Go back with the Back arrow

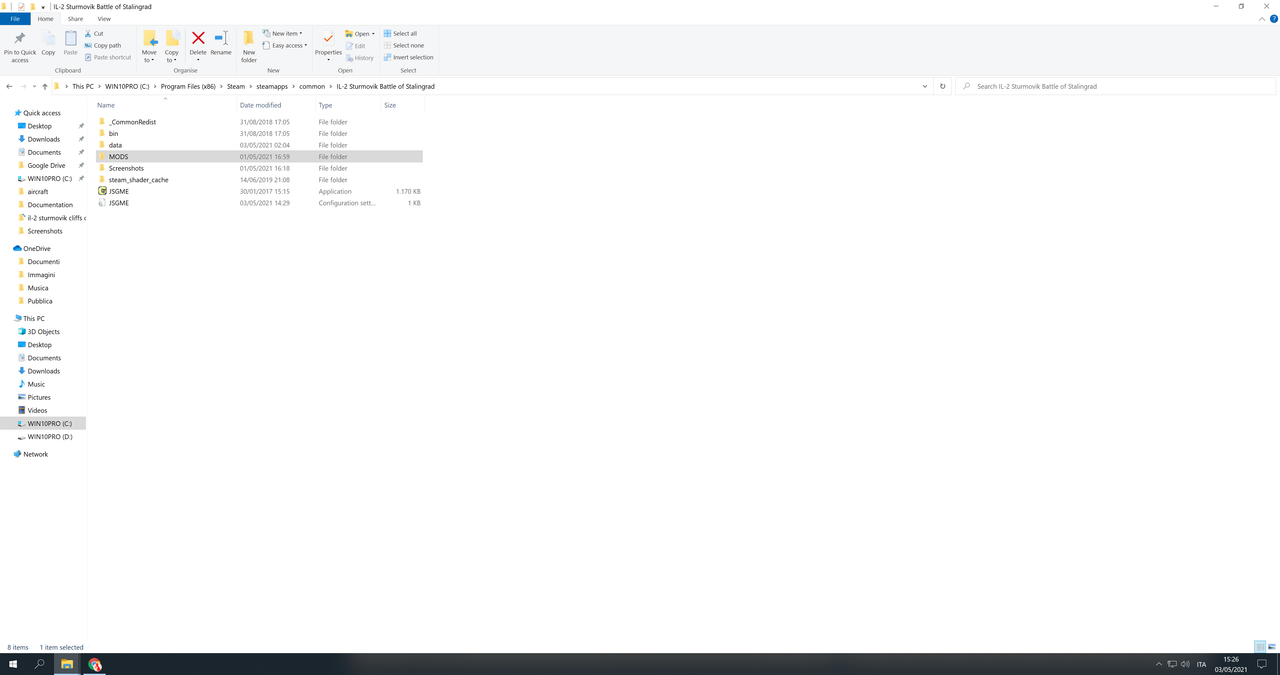pyautogui.click(x=9, y=86)
